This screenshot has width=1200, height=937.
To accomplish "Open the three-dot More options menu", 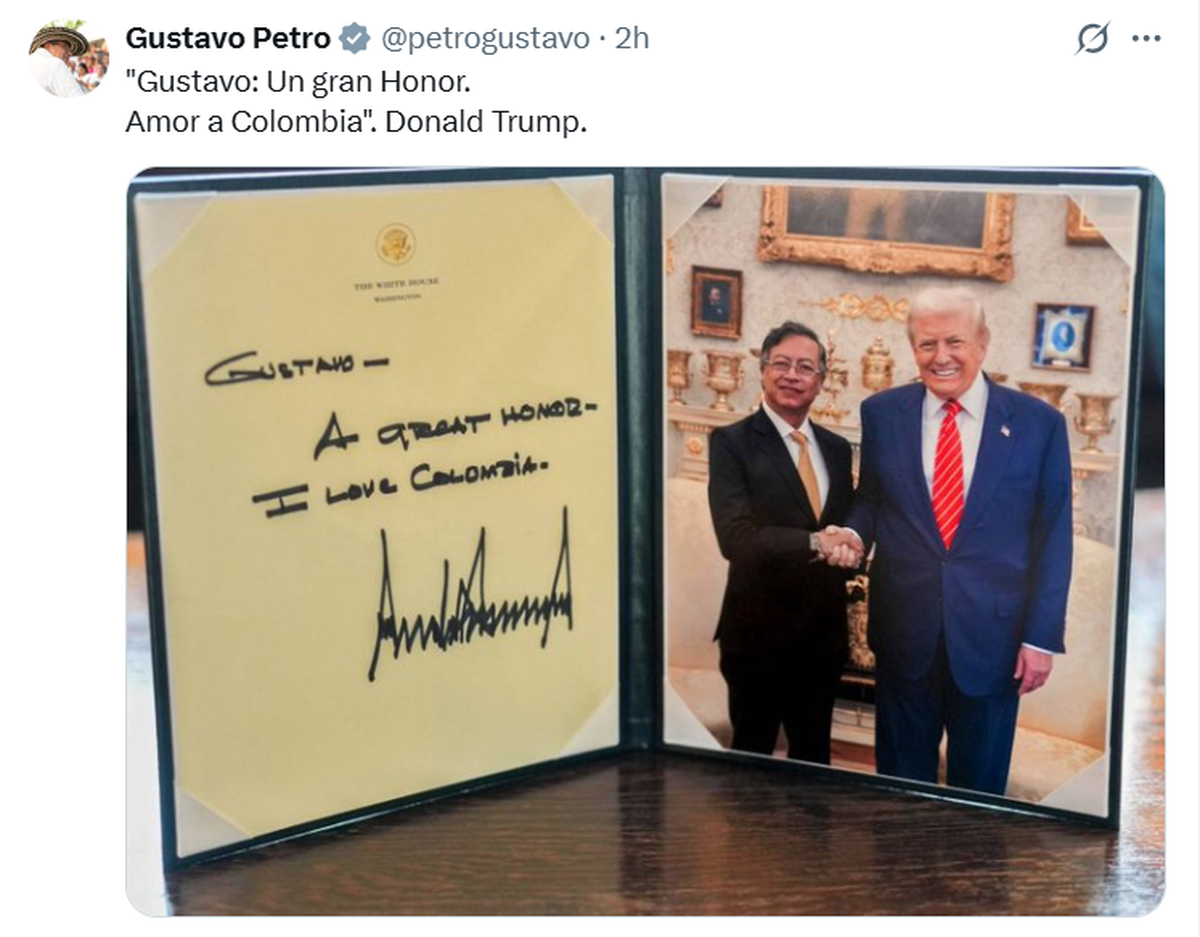I will click(x=1146, y=39).
